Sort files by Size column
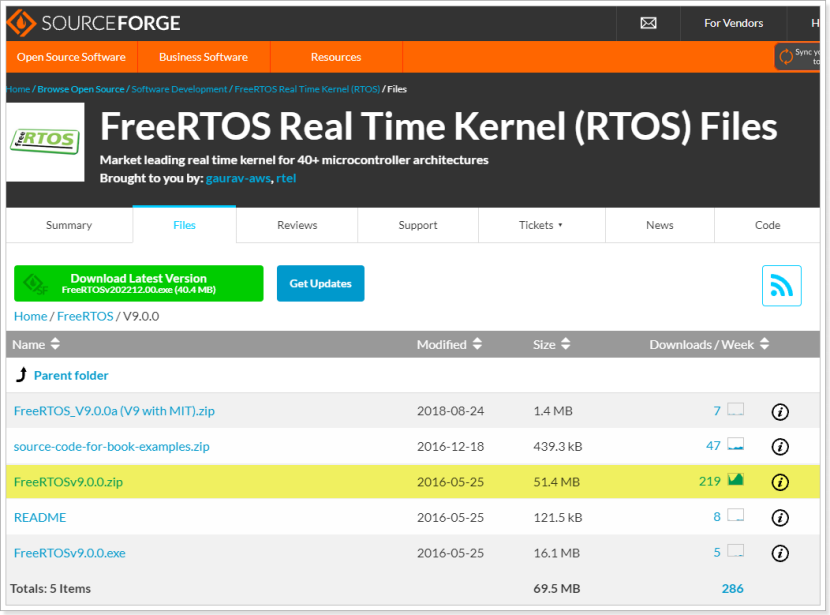The image size is (830, 615). [x=552, y=345]
